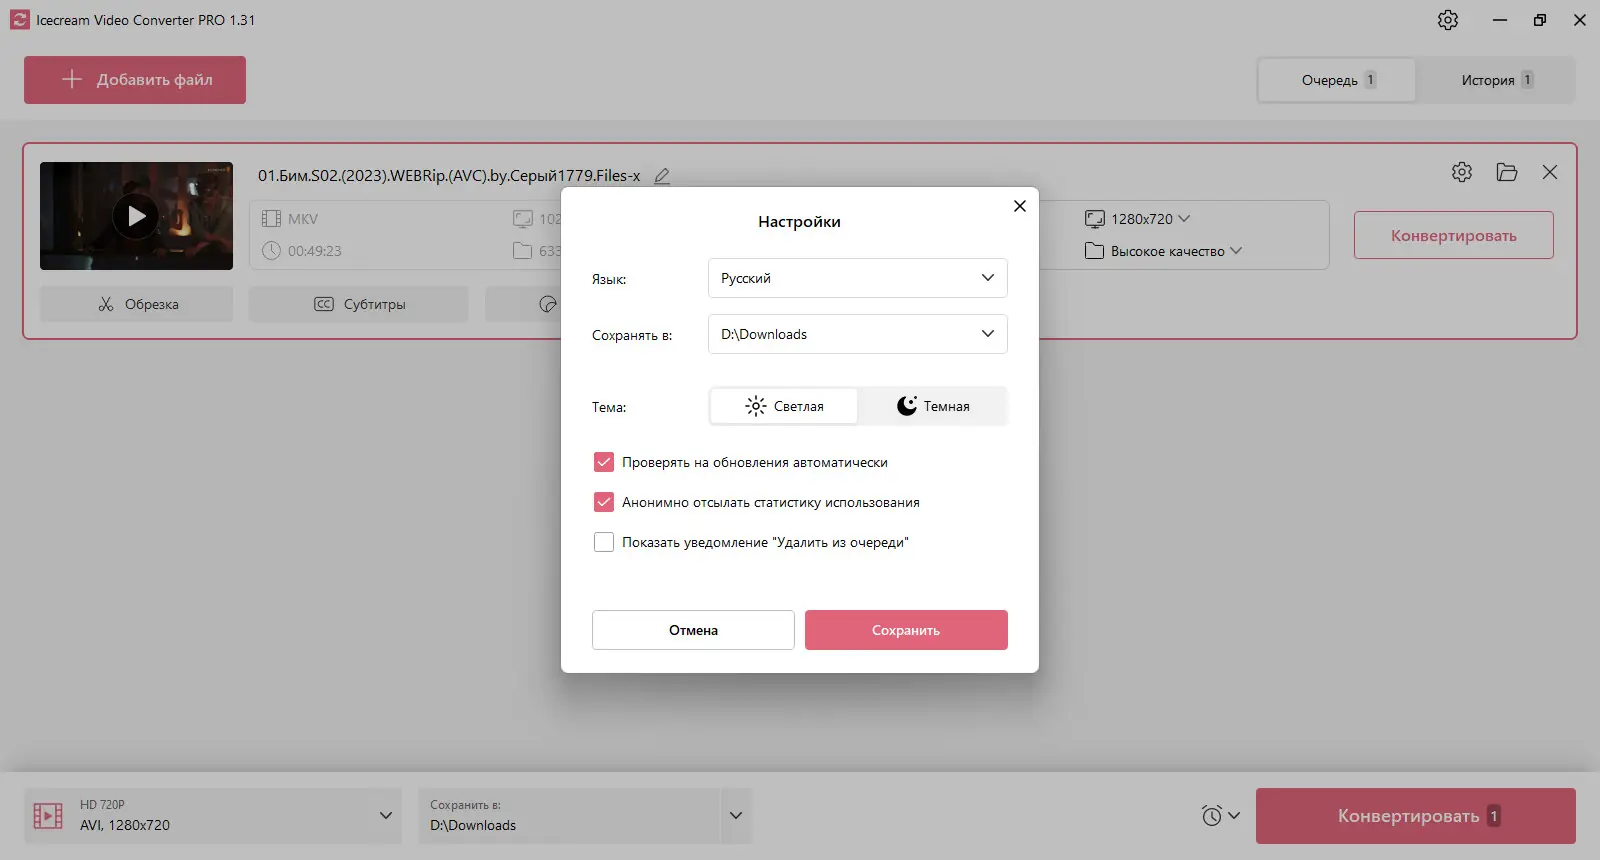This screenshot has height=860, width=1600.
Task: Expand the Высокое качество quality dropdown
Action: [x=1164, y=251]
